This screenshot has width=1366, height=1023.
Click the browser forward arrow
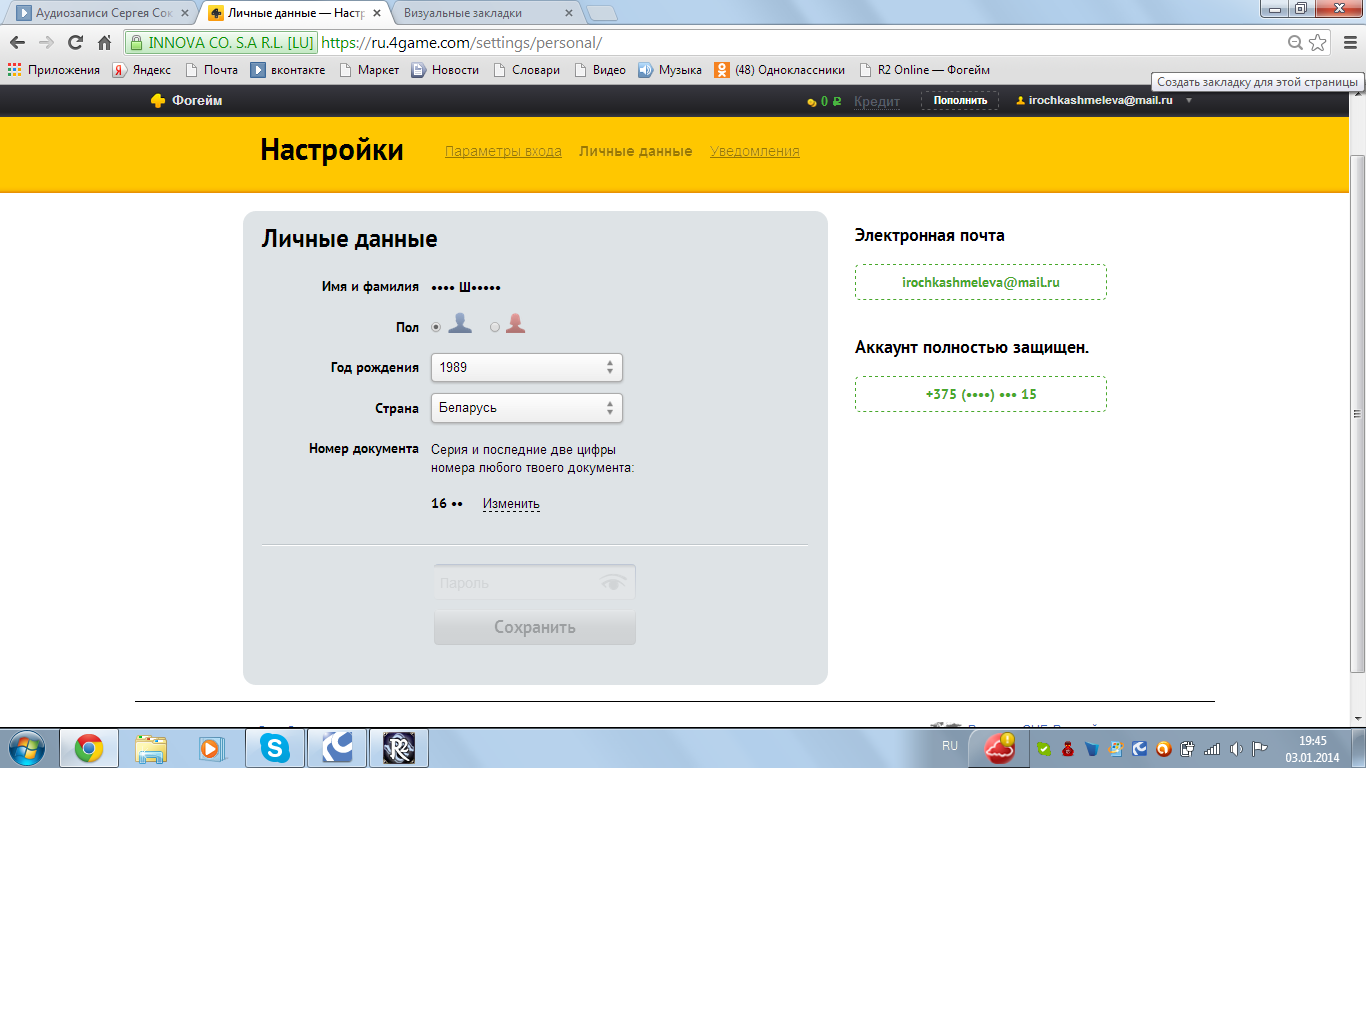(x=46, y=43)
